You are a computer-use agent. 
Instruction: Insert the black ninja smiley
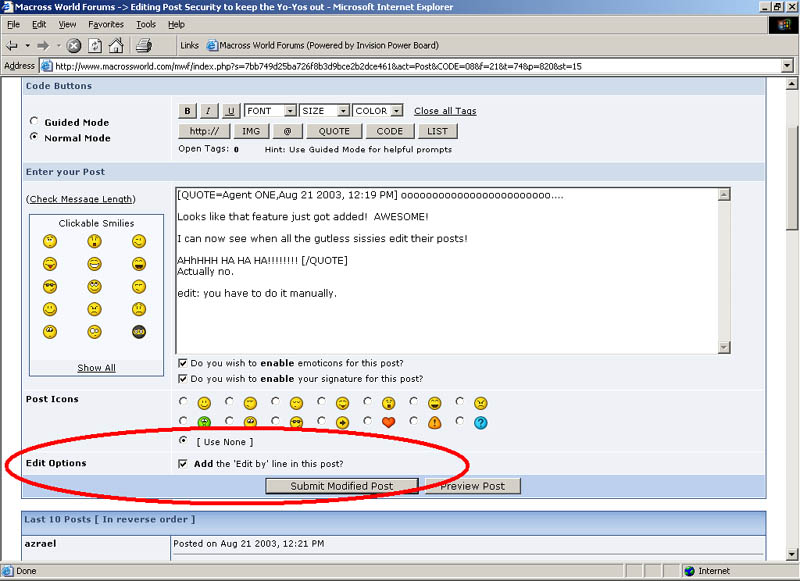tap(139, 332)
